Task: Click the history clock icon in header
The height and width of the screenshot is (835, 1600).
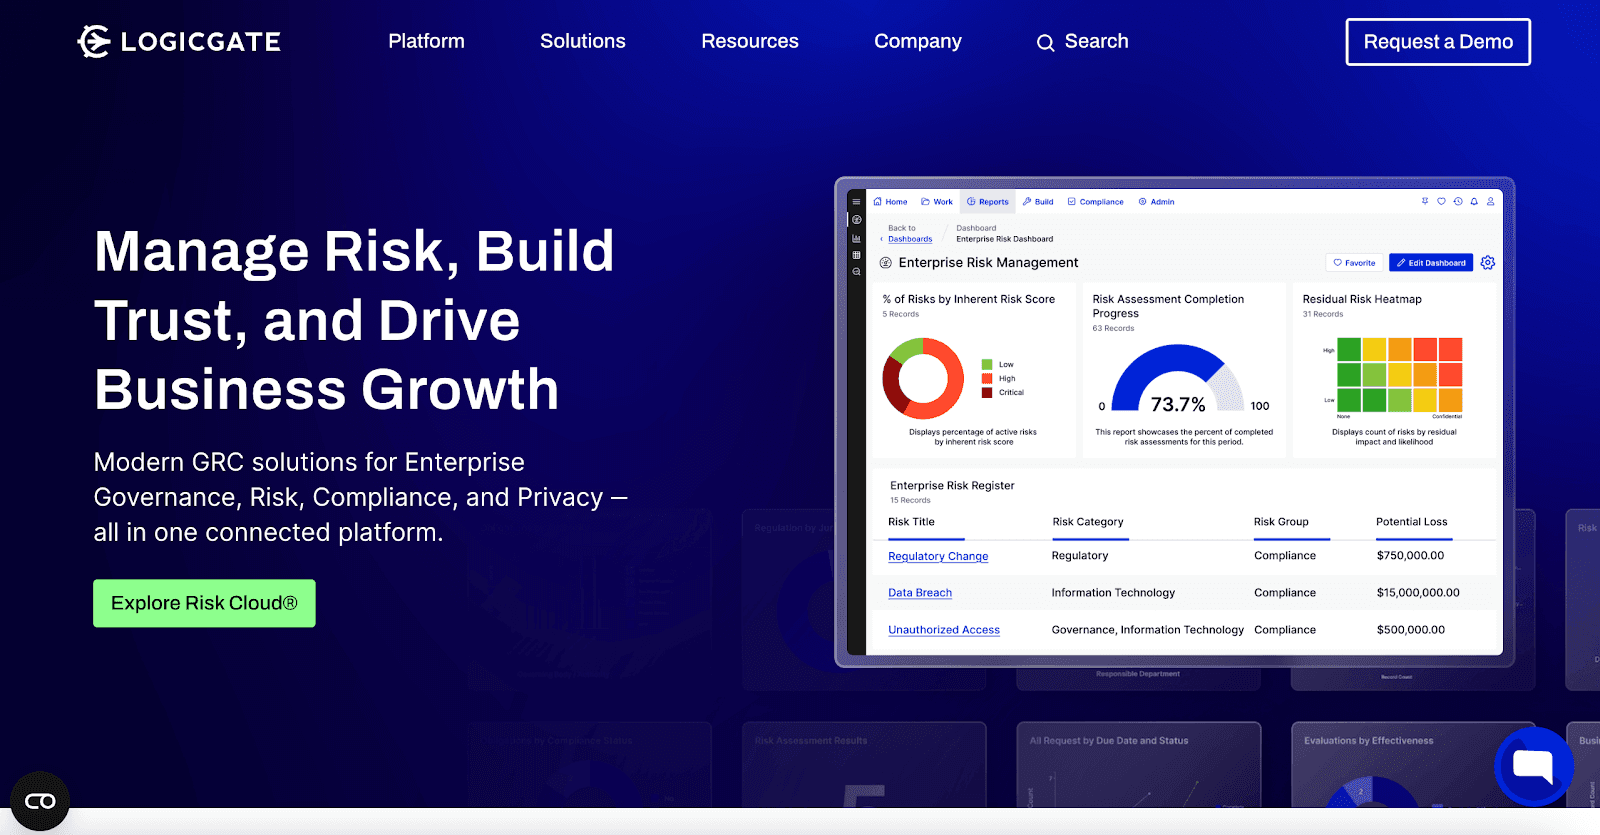Action: (1458, 201)
